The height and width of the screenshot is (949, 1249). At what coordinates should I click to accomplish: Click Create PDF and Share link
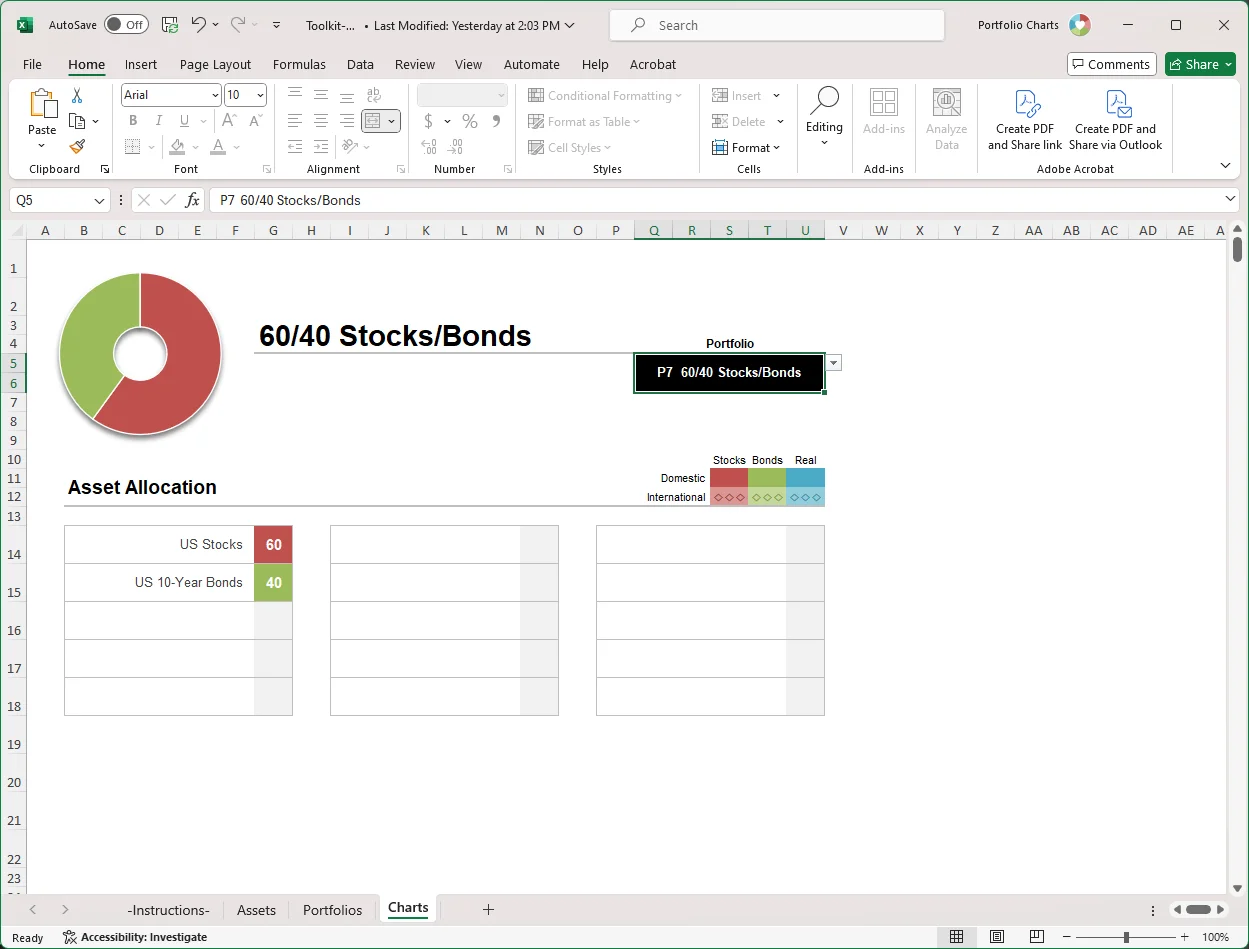pos(1025,120)
